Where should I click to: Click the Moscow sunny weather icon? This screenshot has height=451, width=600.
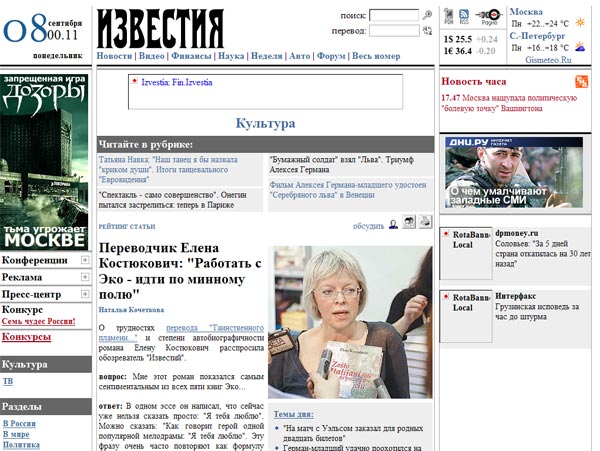tap(580, 23)
